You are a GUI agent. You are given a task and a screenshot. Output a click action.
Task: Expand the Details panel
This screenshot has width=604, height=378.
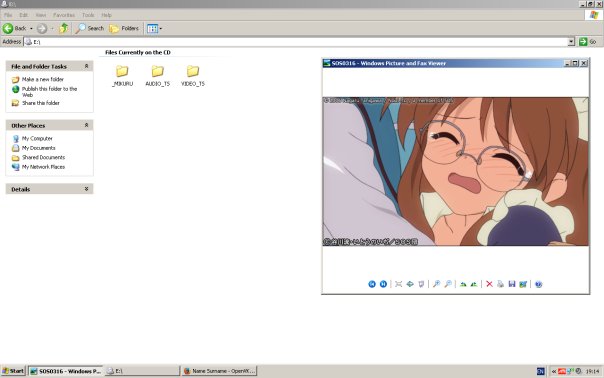click(x=86, y=189)
